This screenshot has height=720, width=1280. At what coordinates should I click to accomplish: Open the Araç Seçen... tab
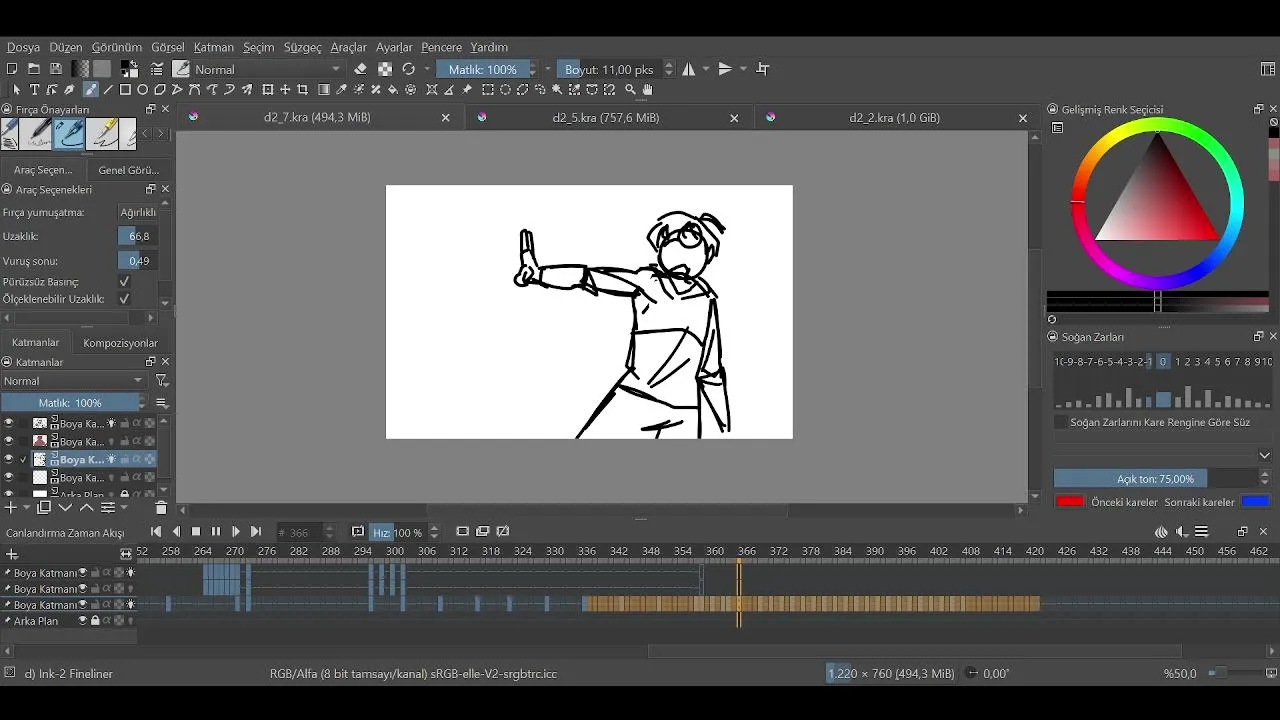point(43,170)
